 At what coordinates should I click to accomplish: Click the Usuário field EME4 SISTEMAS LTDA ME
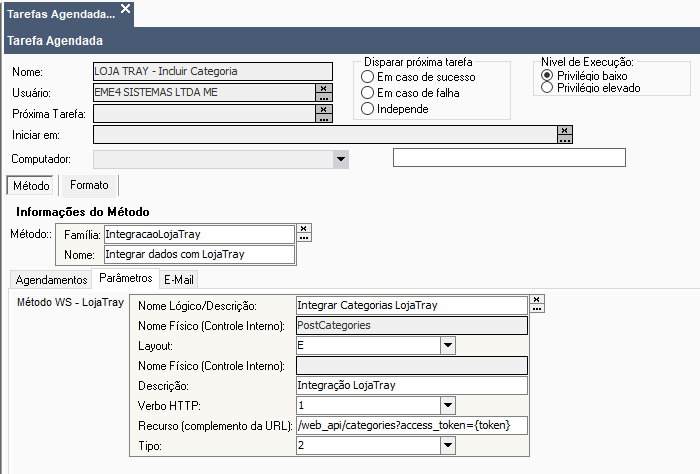tap(204, 92)
